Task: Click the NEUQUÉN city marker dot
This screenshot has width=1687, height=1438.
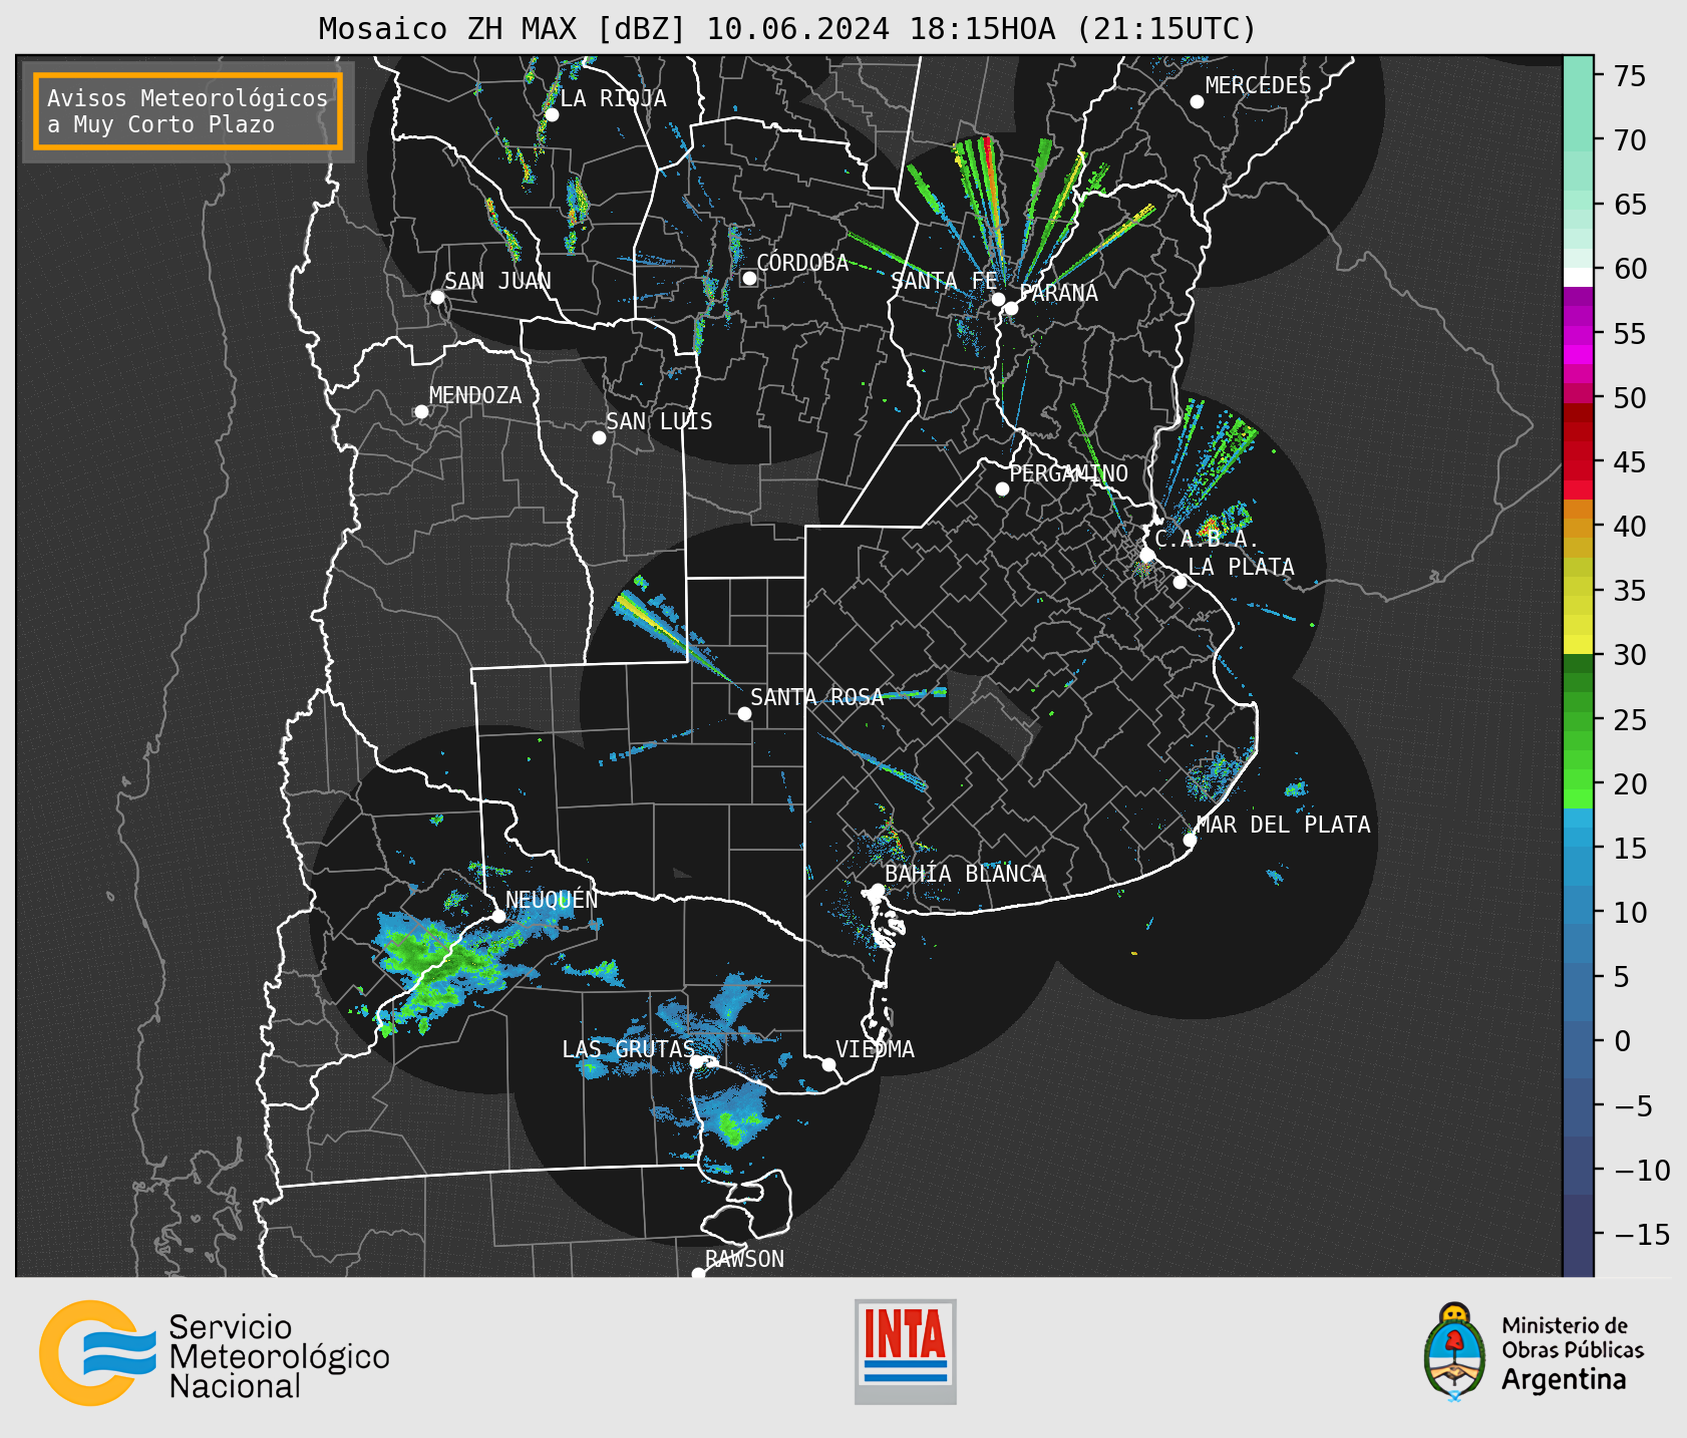Action: point(498,916)
